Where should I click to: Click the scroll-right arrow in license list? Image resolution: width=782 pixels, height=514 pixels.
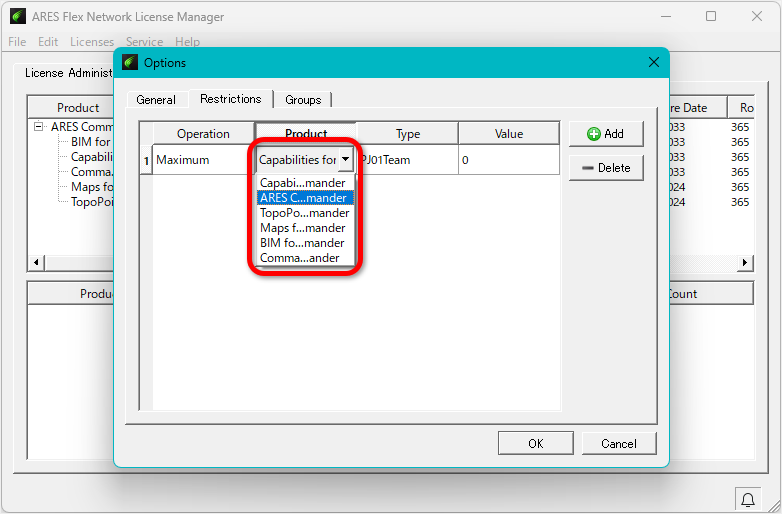745,262
